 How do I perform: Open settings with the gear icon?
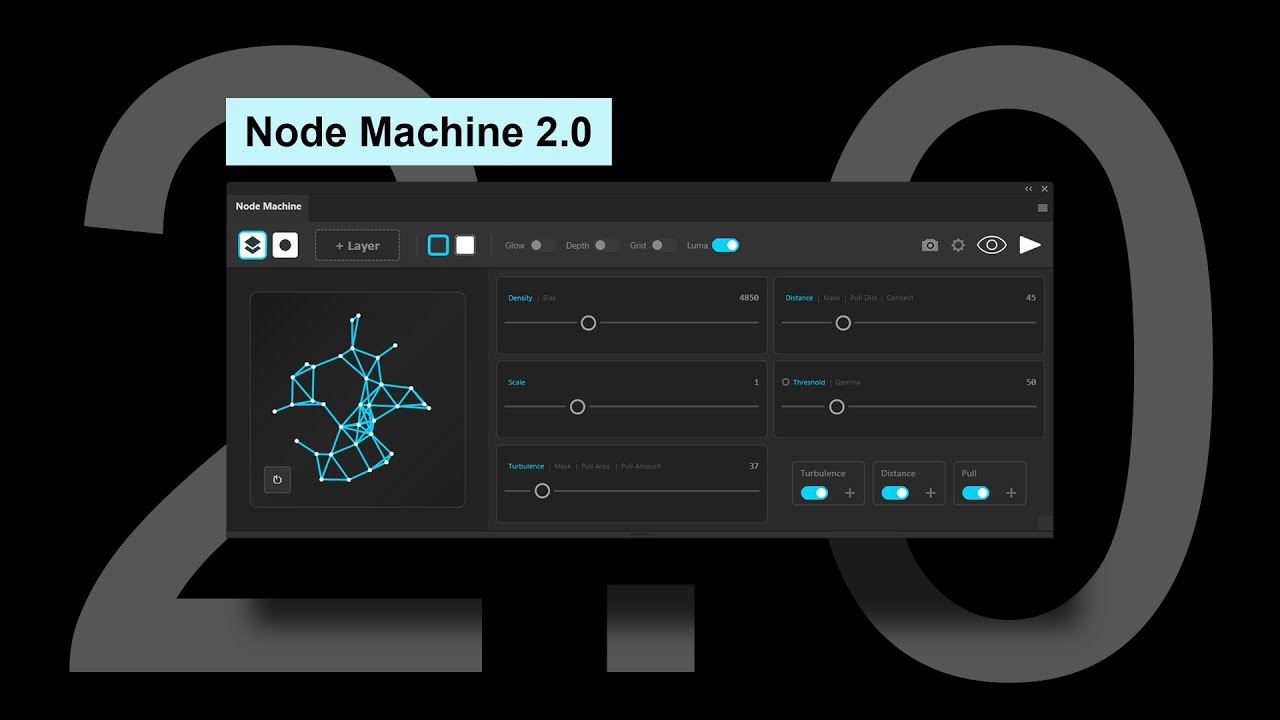tap(958, 245)
